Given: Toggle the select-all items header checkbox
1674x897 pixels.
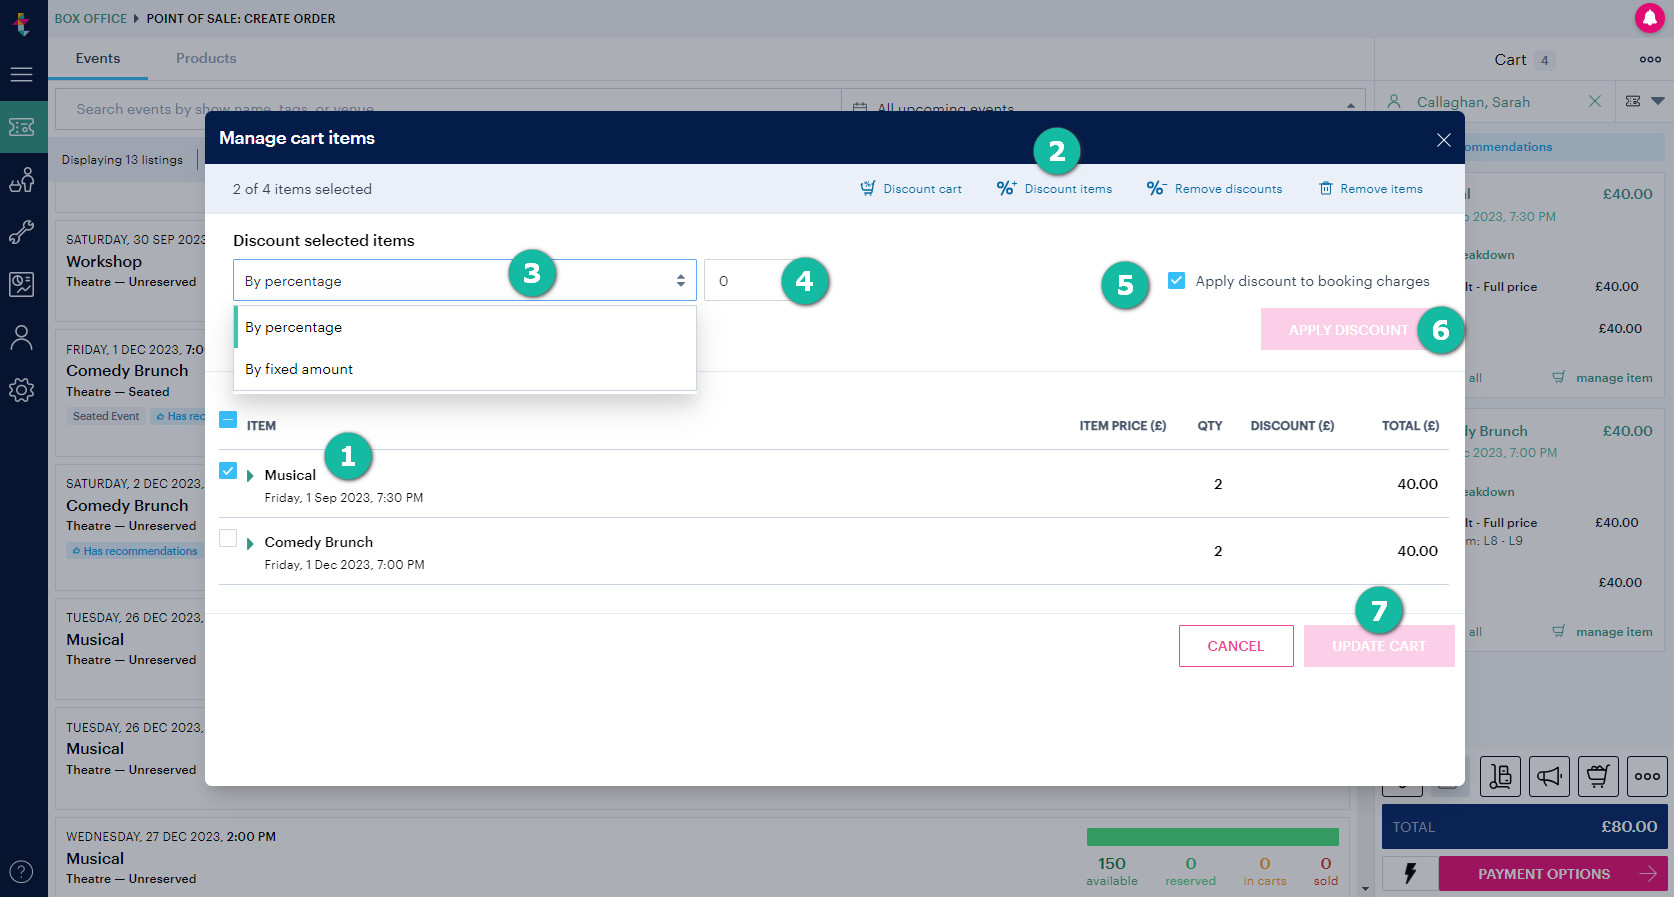Looking at the screenshot, I should click(228, 419).
